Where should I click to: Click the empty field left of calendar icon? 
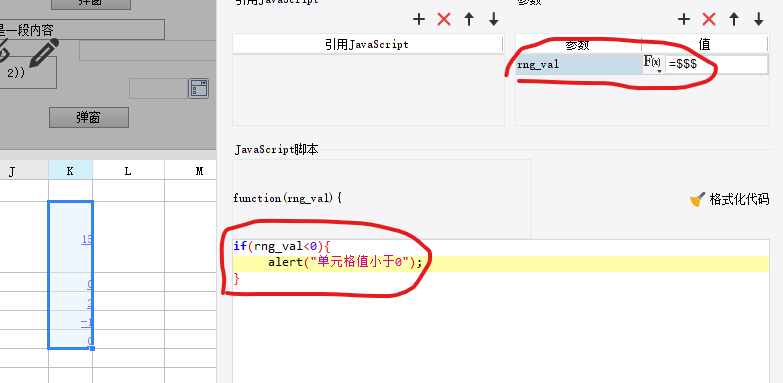coord(158,88)
